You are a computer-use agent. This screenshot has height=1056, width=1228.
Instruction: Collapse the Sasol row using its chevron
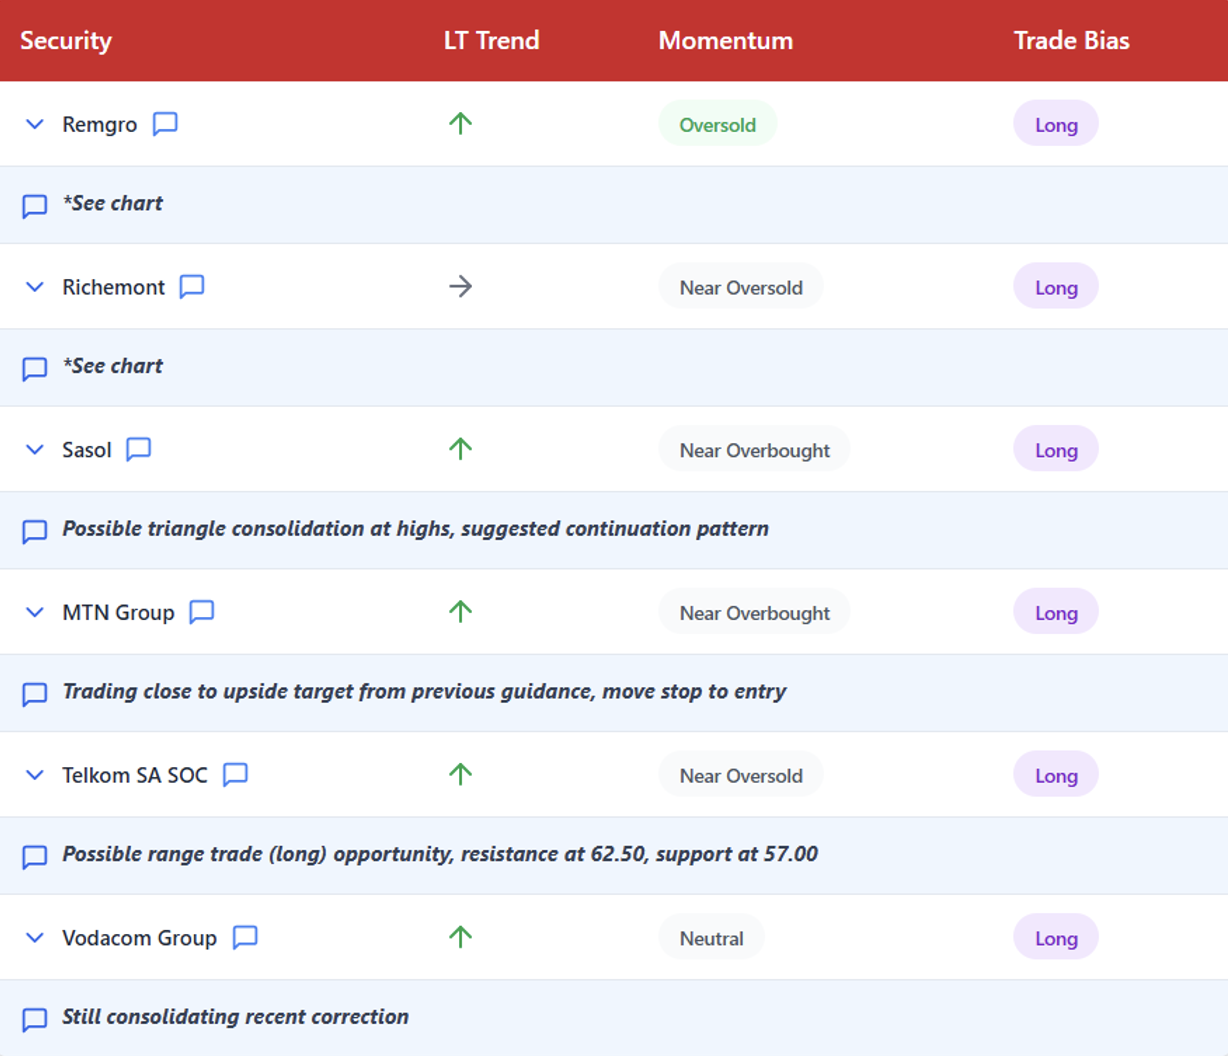(x=35, y=450)
